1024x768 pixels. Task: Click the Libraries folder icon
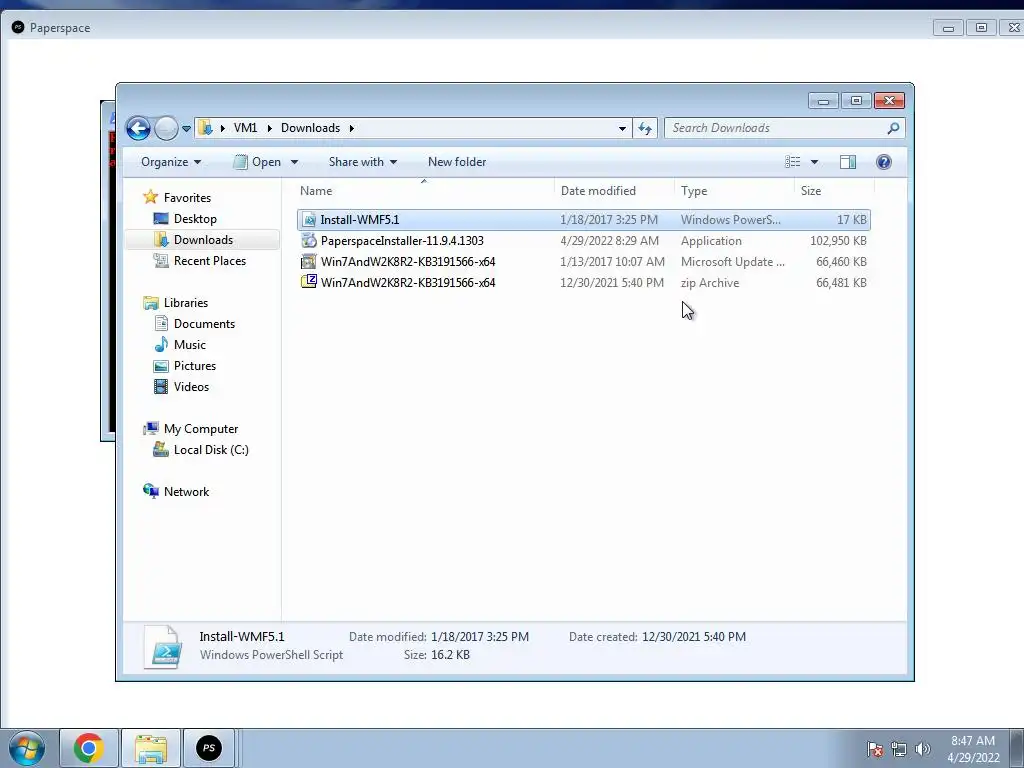[x=151, y=302]
